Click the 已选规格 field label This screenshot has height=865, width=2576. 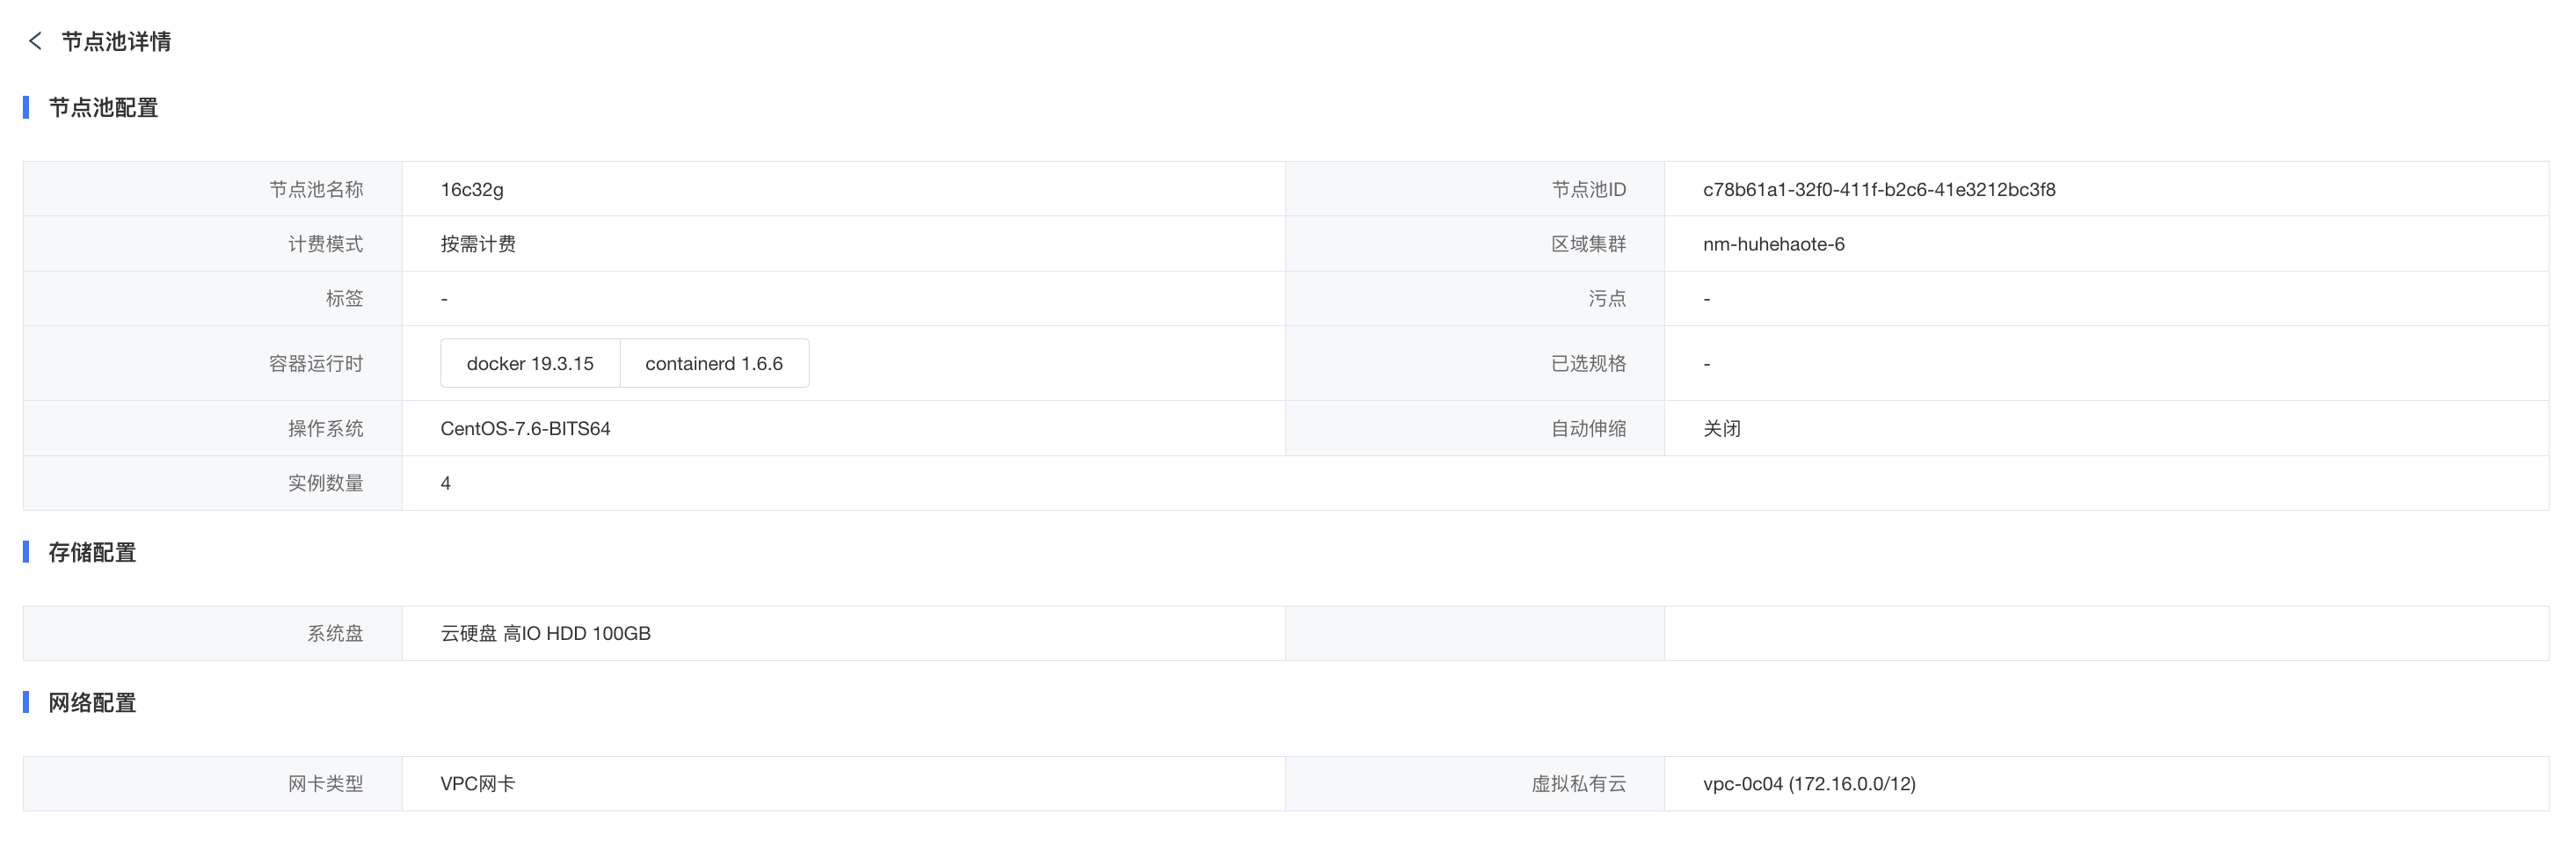pos(1588,363)
